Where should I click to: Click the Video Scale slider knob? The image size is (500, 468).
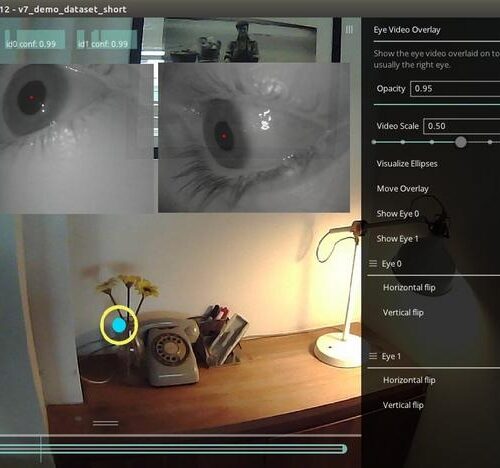(461, 142)
